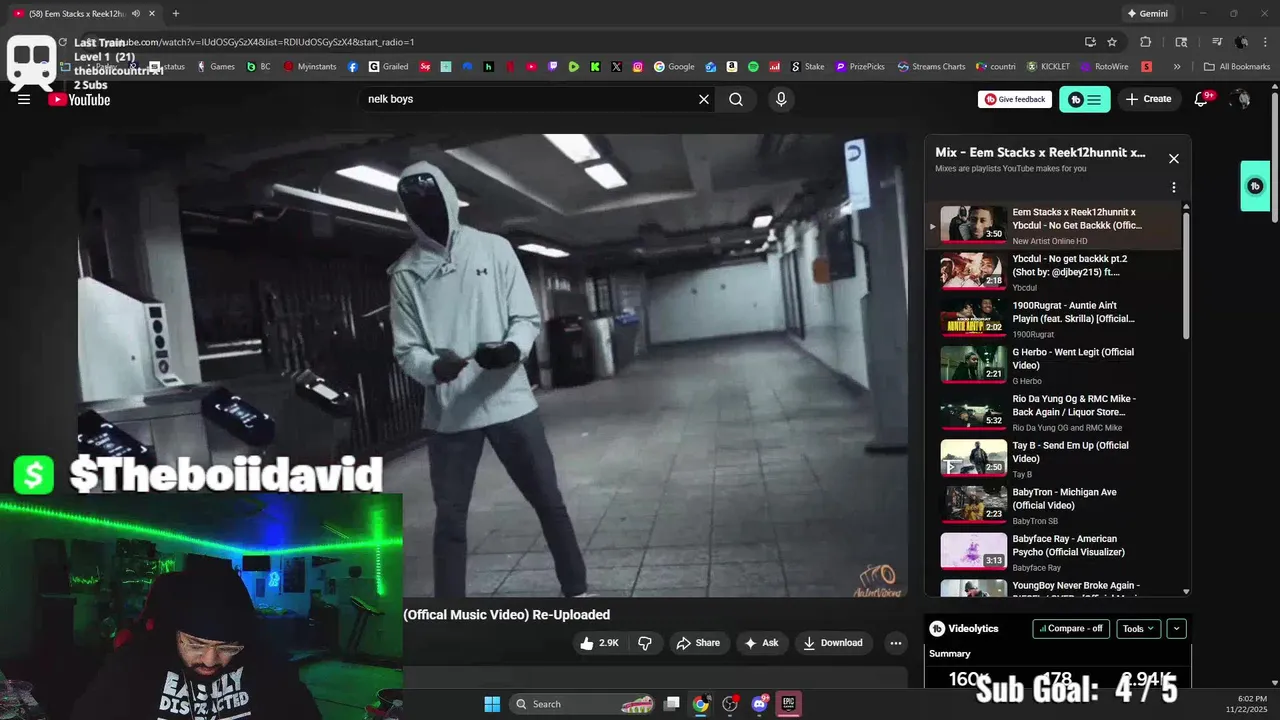1280x720 pixels.
Task: Collapse the Videolytics panel chevron
Action: (x=1177, y=629)
